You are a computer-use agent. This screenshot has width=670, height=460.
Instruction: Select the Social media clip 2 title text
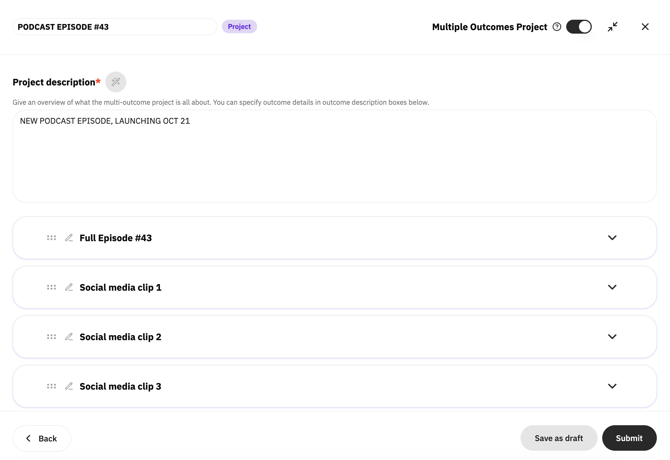click(120, 337)
